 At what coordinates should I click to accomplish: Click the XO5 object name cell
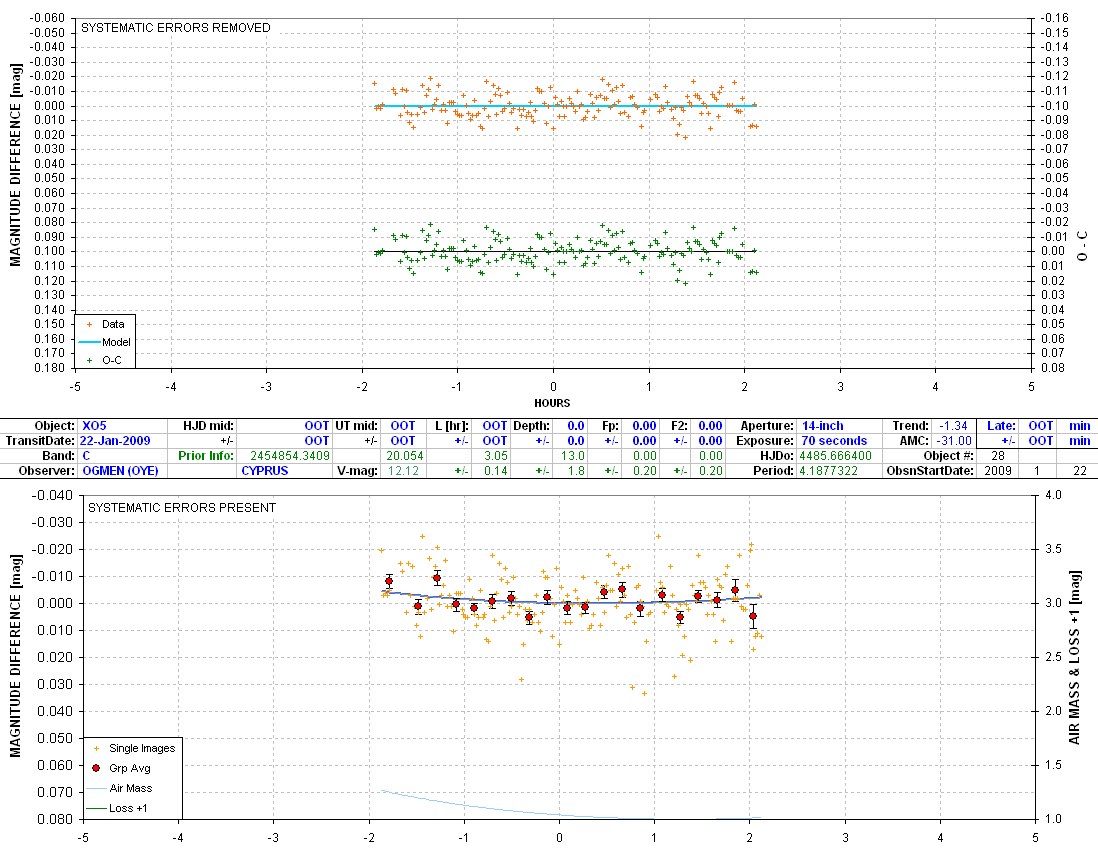pyautogui.click(x=95, y=426)
